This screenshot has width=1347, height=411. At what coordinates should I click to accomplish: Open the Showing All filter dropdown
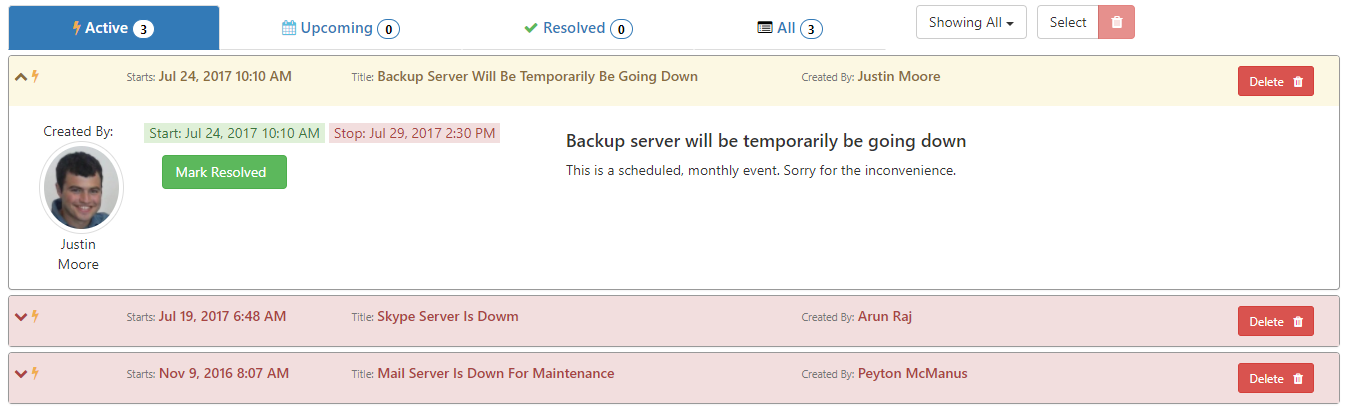[x=971, y=22]
